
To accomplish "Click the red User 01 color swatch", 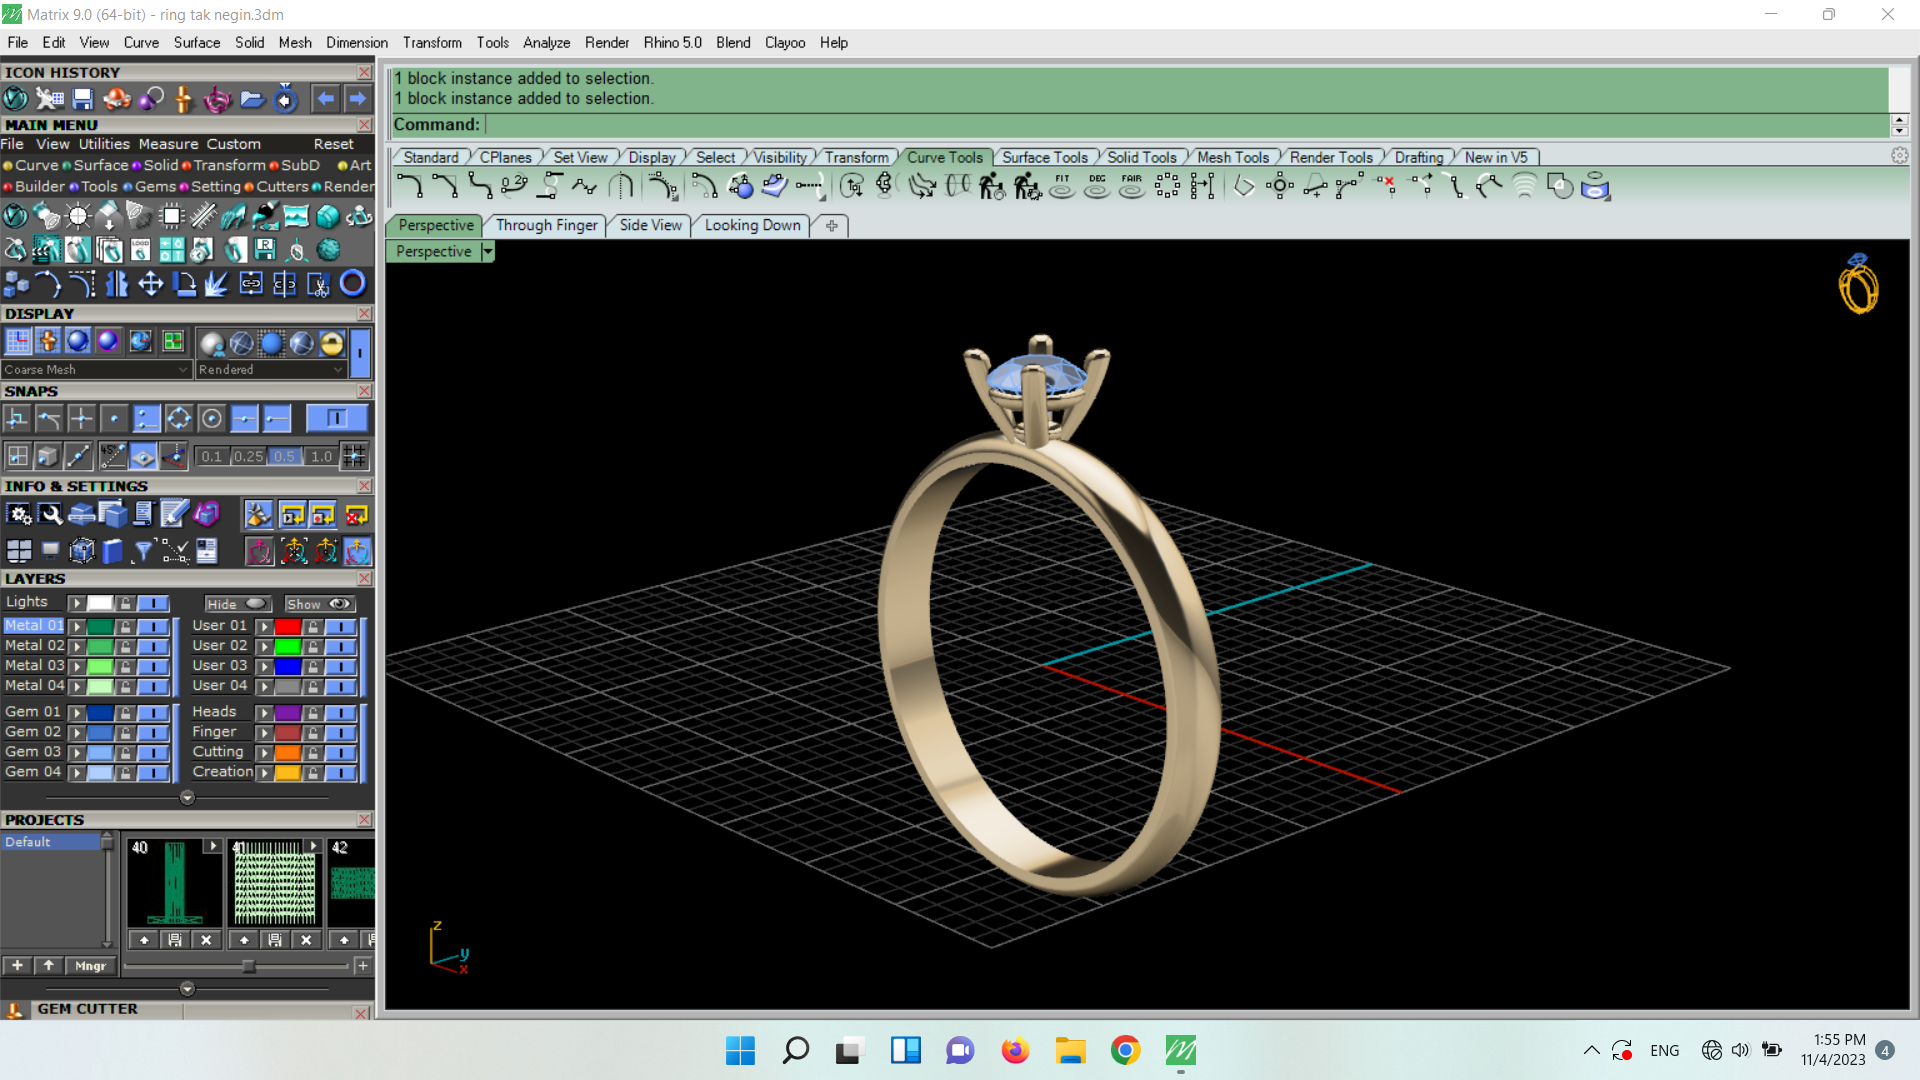I will click(x=288, y=627).
